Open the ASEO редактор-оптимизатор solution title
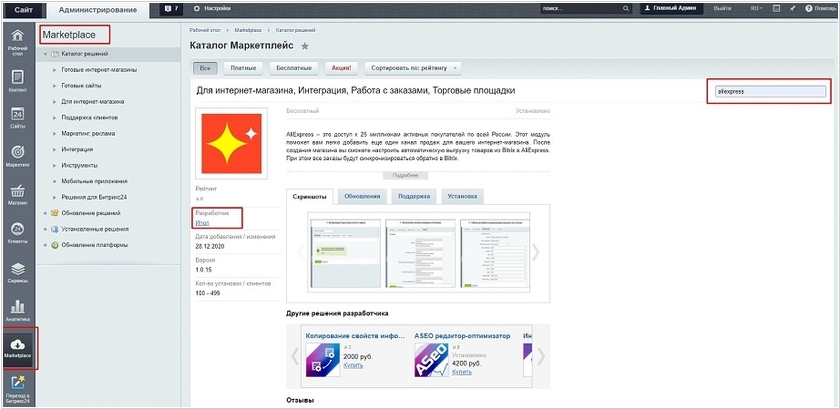840x409 pixels. pos(462,336)
